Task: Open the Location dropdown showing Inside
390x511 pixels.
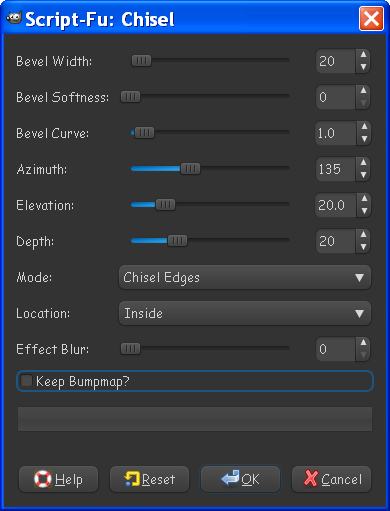Action: point(245,313)
